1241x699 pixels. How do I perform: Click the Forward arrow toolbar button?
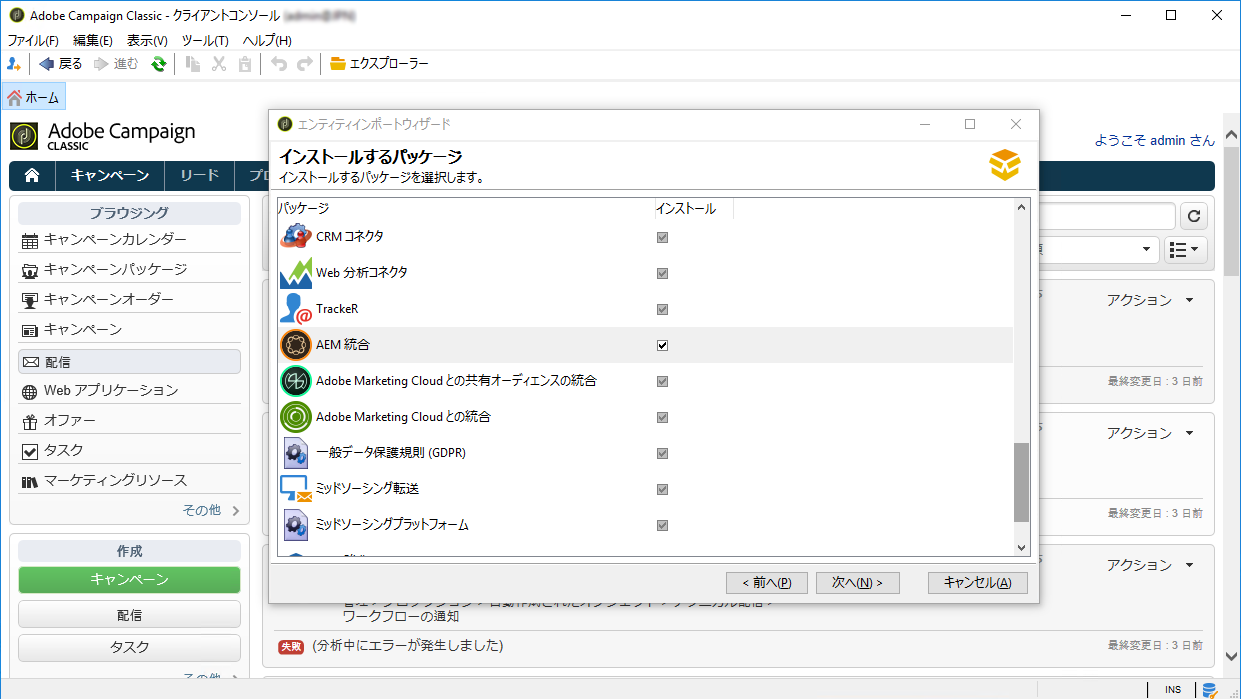(x=116, y=64)
